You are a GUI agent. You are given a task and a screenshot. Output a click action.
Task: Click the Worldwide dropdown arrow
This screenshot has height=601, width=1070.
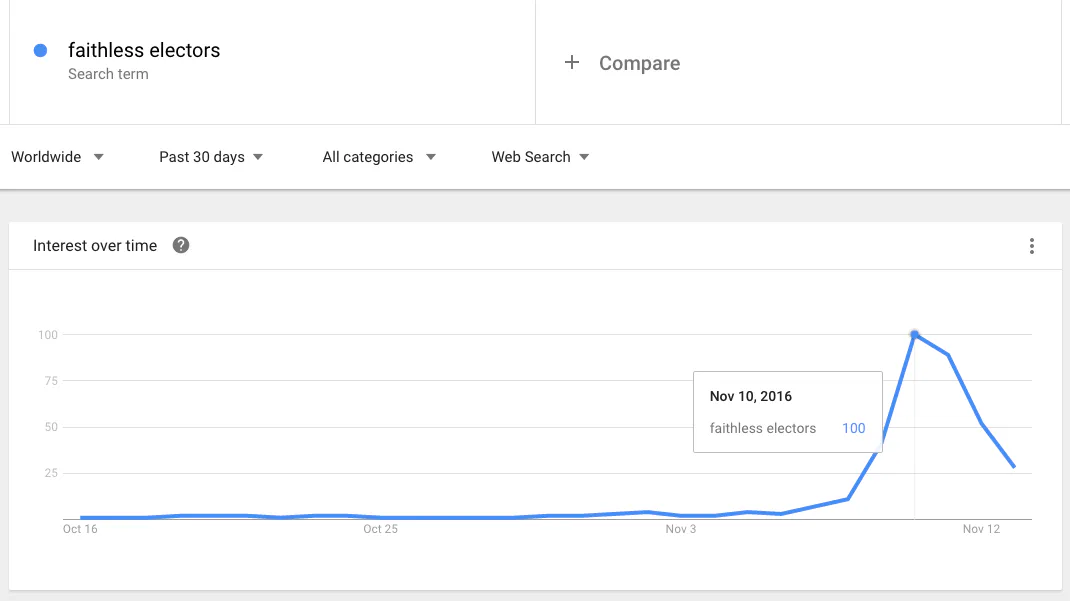98,157
